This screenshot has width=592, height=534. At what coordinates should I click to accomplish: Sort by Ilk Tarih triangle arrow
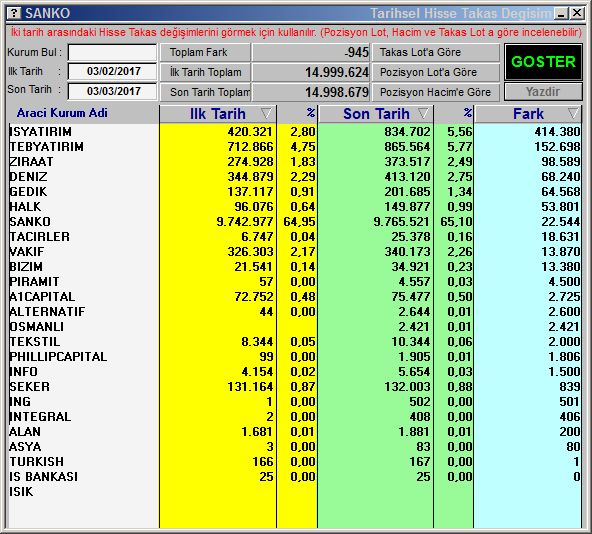tap(266, 113)
